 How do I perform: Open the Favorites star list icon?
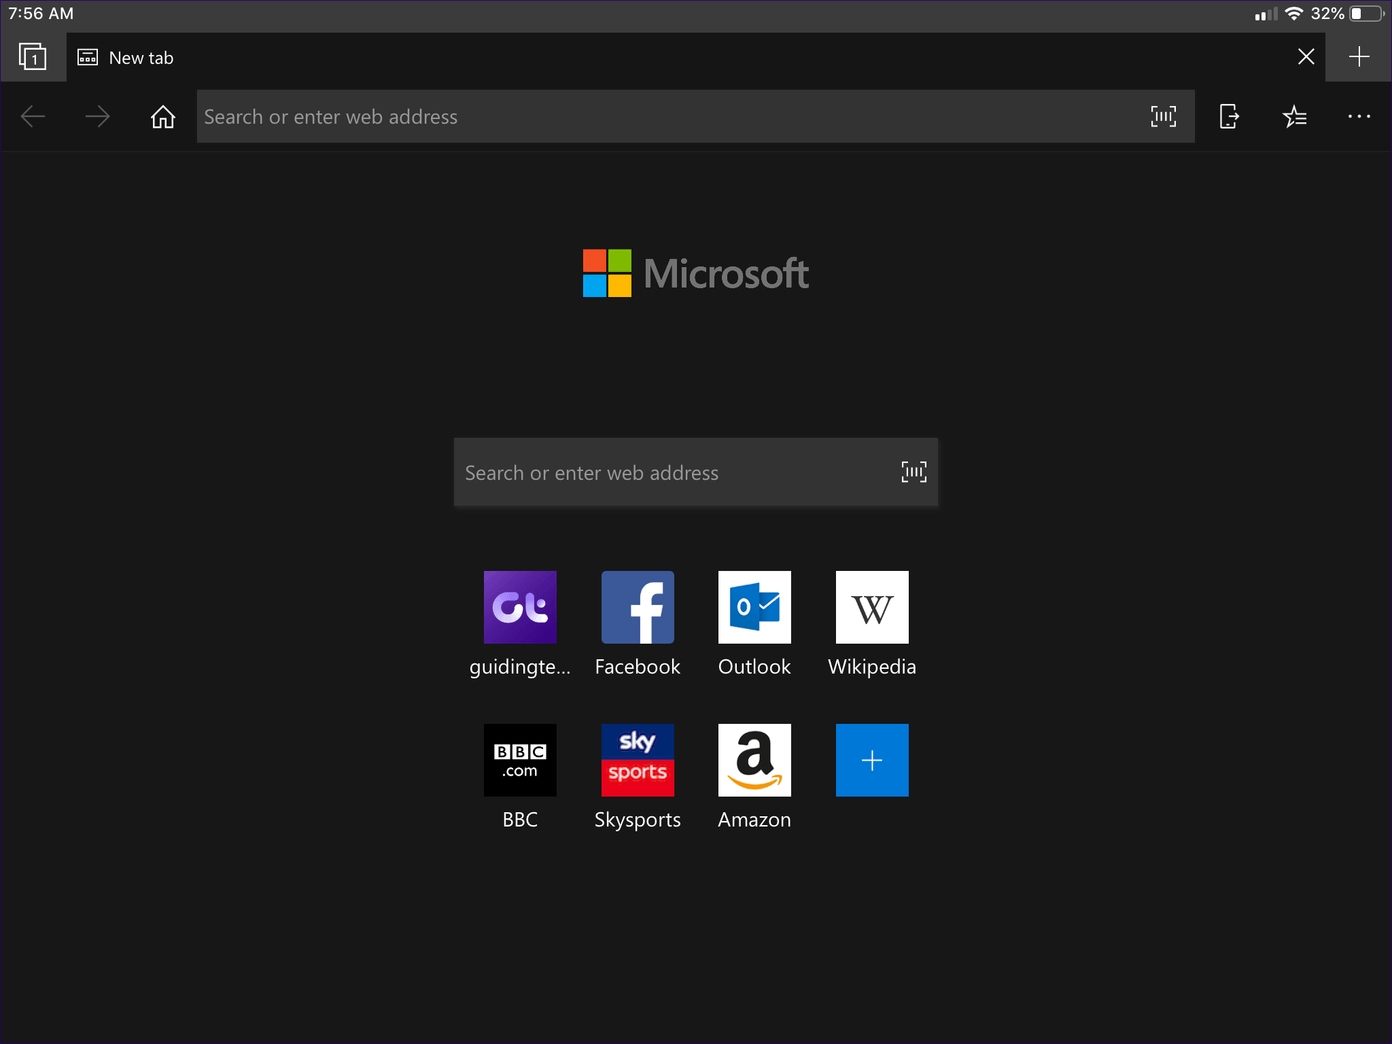point(1294,117)
